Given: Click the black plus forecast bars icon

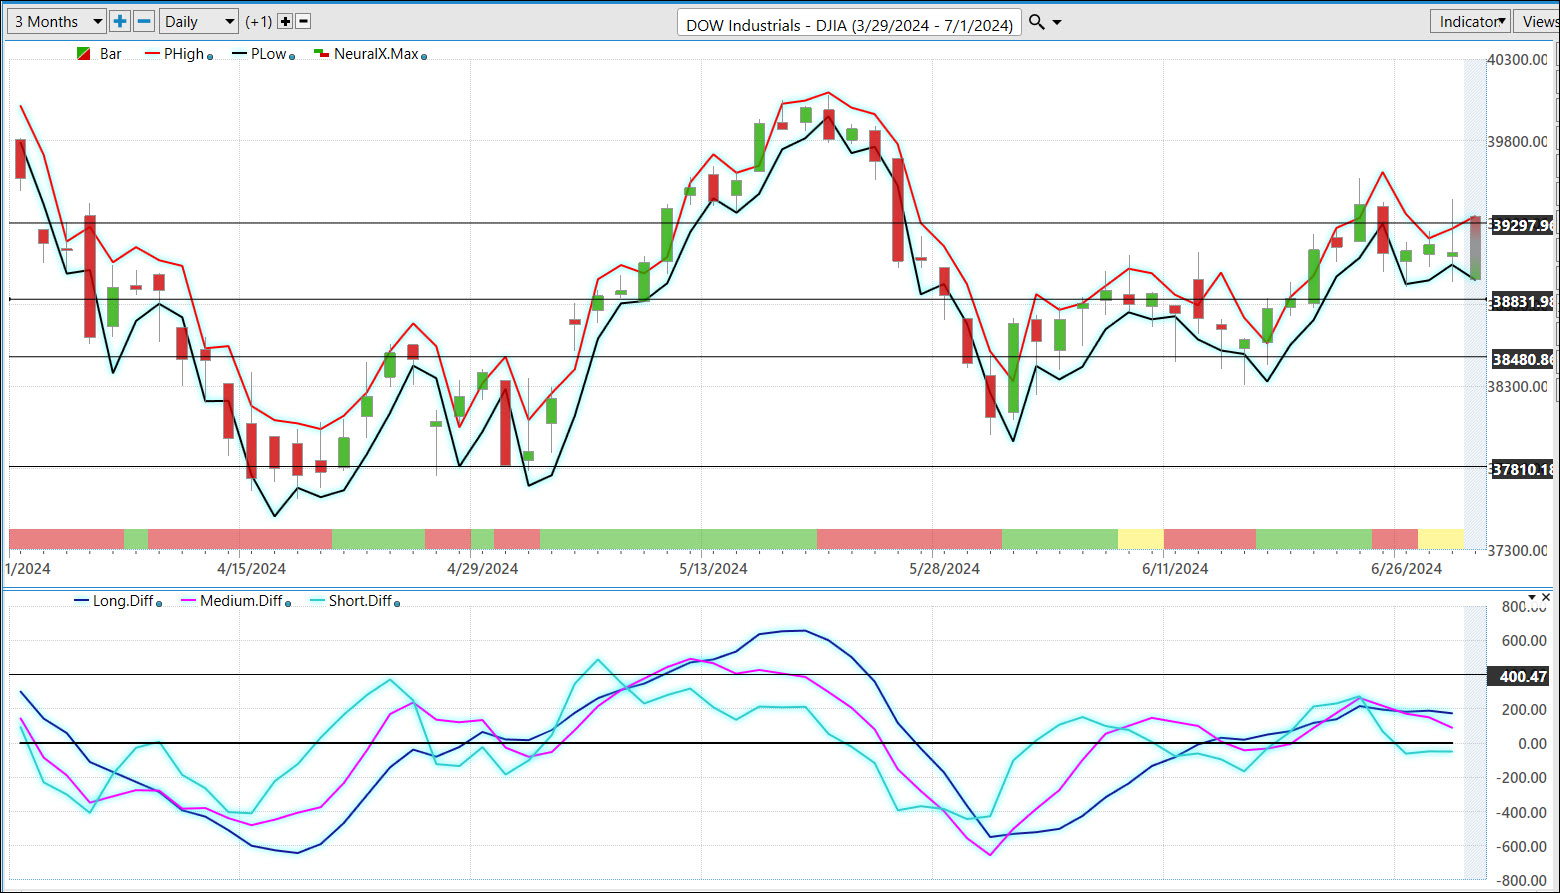Looking at the screenshot, I should [x=285, y=21].
